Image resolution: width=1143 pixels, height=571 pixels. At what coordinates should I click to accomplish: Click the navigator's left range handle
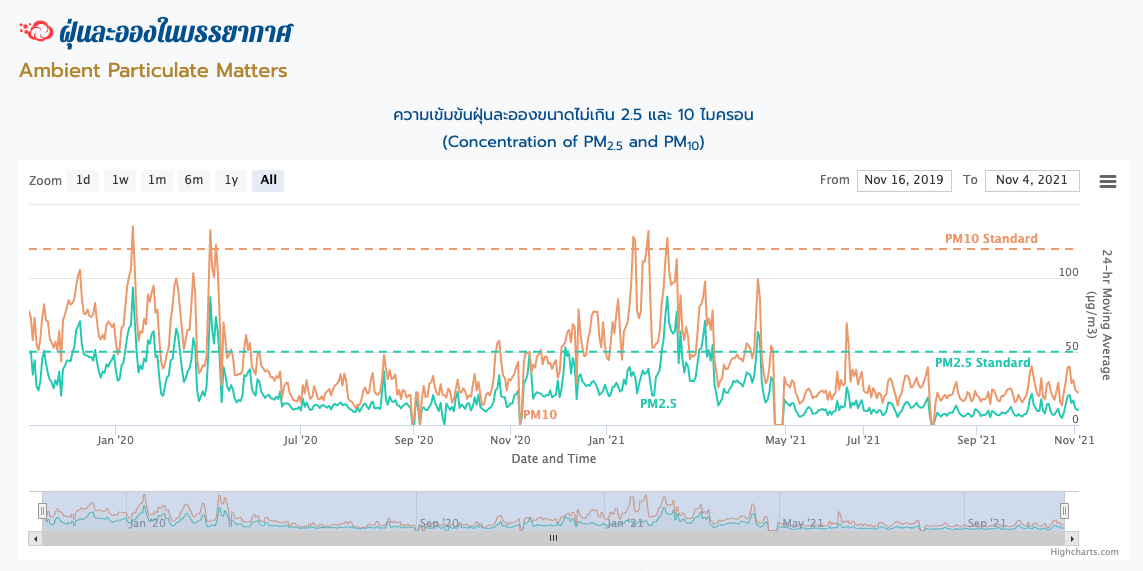click(x=42, y=511)
